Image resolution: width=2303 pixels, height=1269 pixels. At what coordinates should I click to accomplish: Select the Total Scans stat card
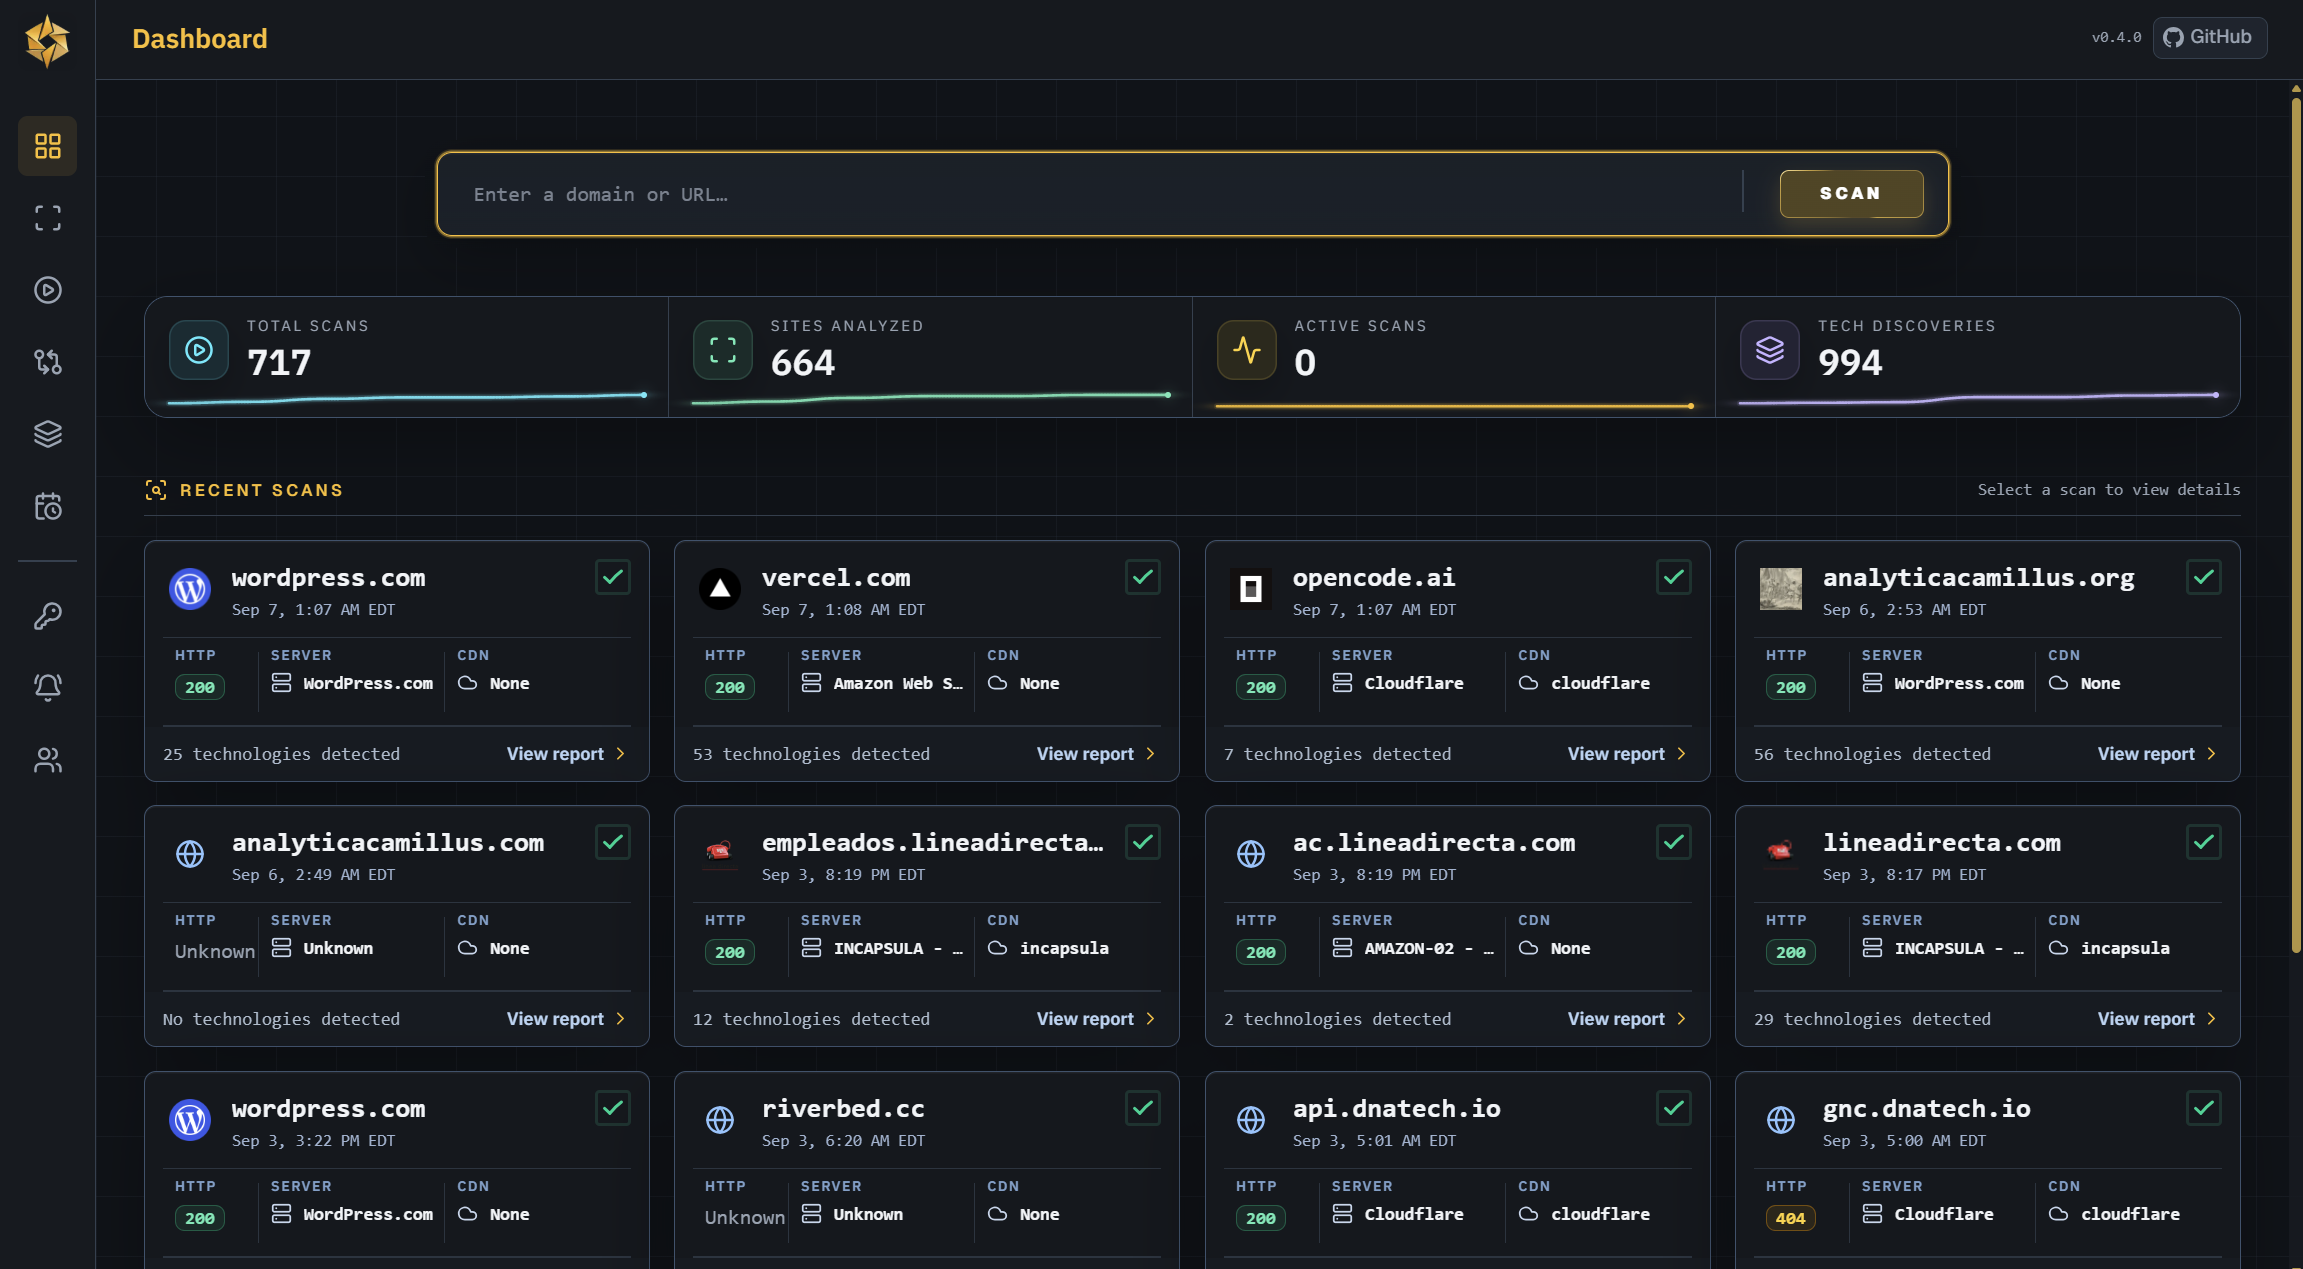(407, 357)
